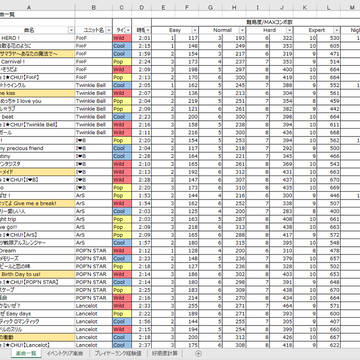Click Normal combo value 193 in HERO! row

click(234, 38)
